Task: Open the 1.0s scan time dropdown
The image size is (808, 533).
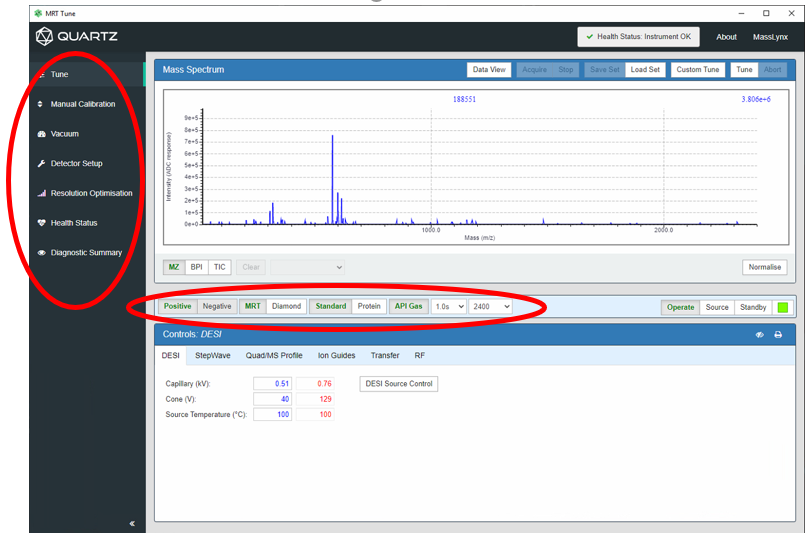Action: (448, 307)
